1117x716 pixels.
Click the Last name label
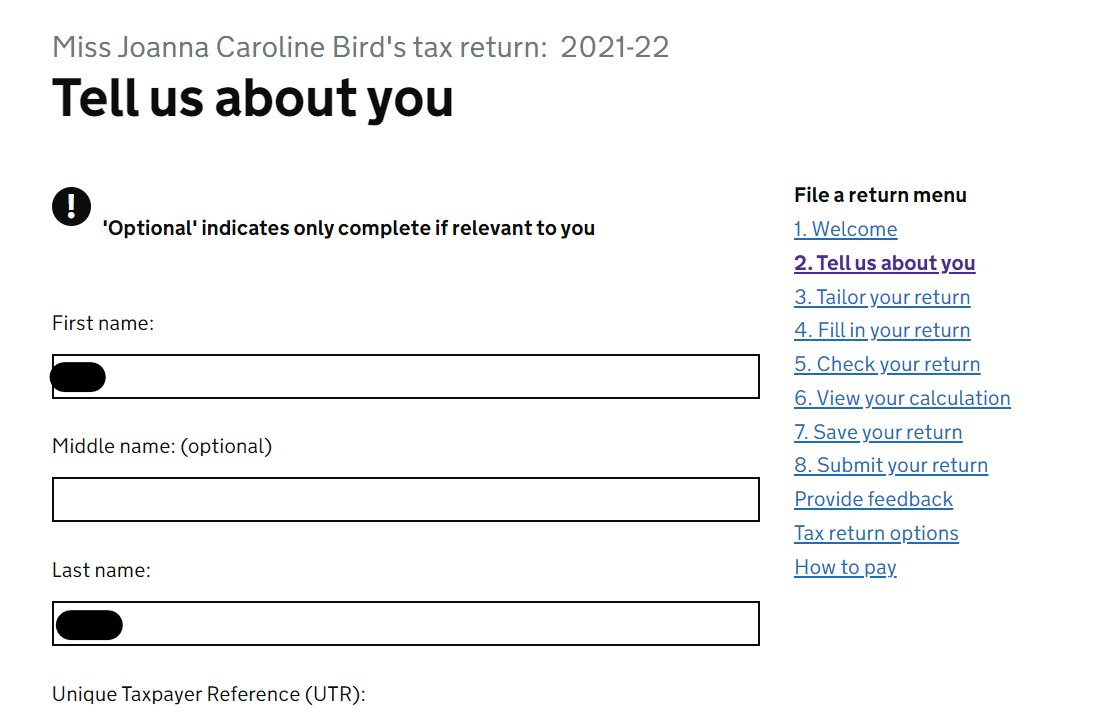pos(101,571)
